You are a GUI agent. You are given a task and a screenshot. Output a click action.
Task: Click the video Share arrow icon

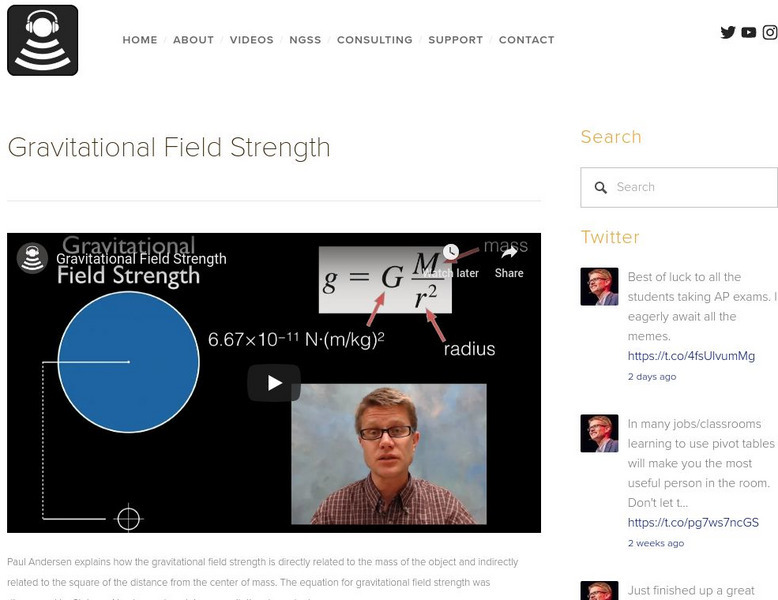508,253
